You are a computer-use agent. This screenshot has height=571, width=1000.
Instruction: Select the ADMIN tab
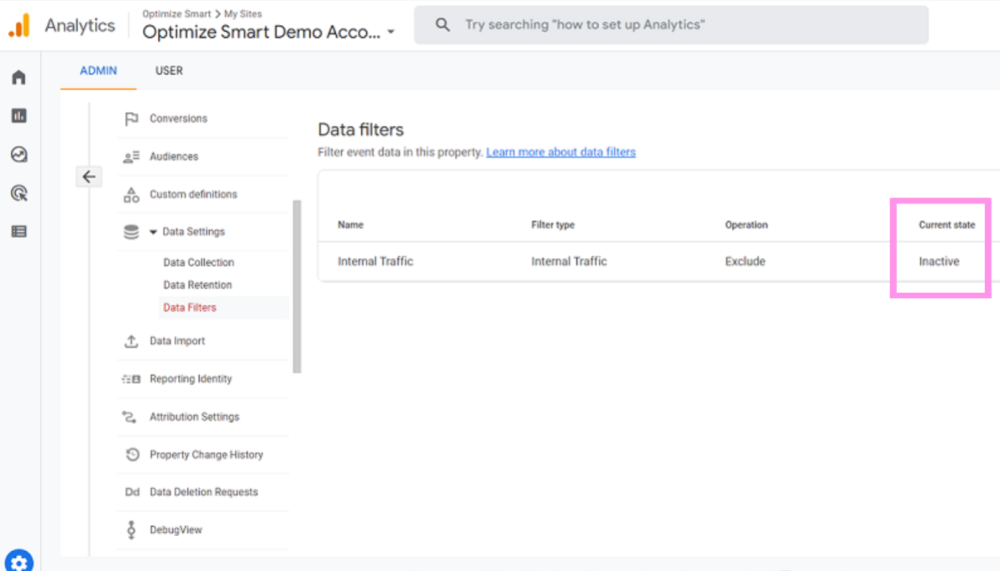(98, 71)
